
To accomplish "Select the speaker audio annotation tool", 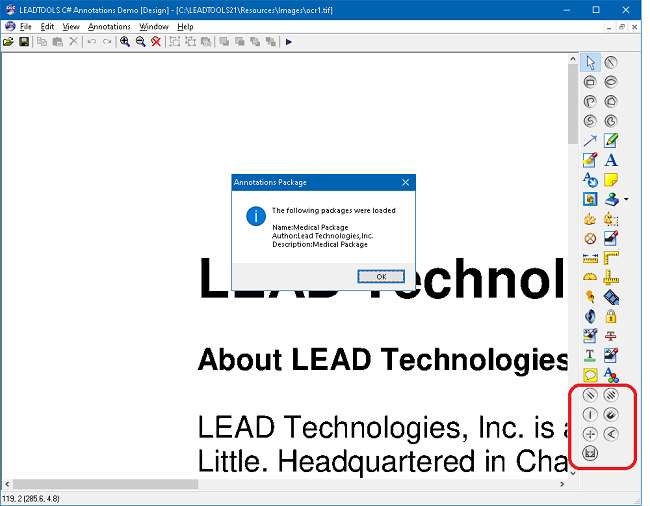I will click(x=590, y=317).
